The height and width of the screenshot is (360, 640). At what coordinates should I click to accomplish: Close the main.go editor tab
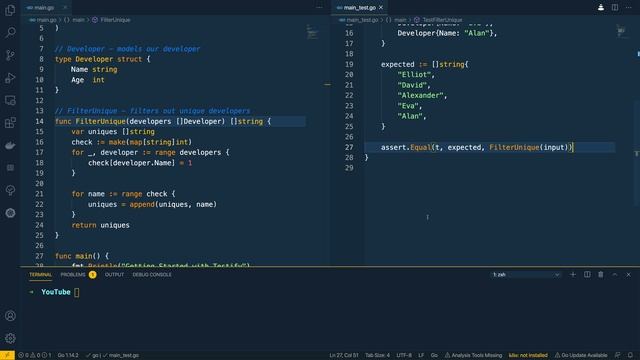coord(65,7)
